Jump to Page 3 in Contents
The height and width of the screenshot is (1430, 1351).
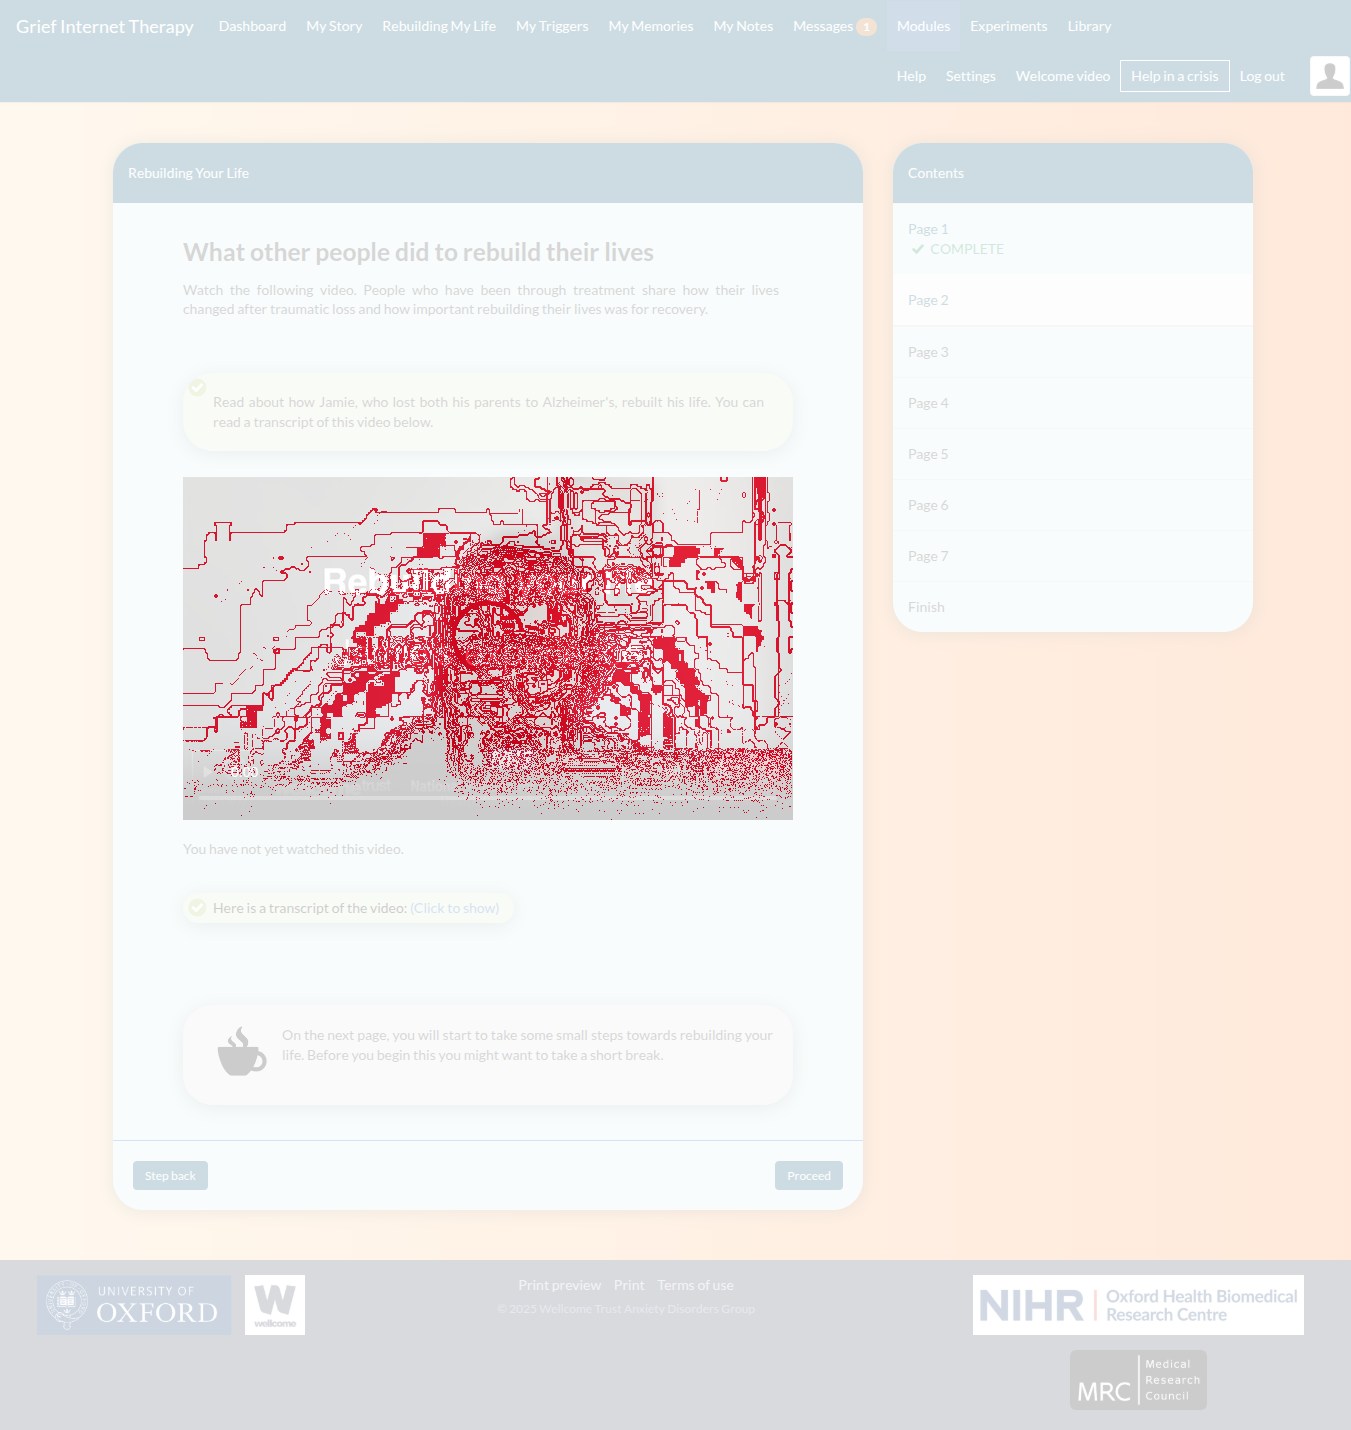pyautogui.click(x=928, y=352)
